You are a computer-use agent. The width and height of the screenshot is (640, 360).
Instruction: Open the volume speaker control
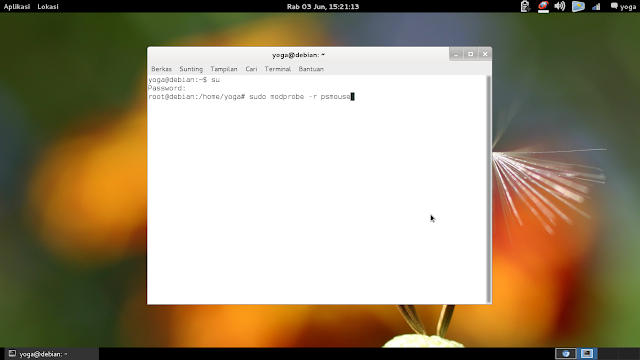coord(560,7)
